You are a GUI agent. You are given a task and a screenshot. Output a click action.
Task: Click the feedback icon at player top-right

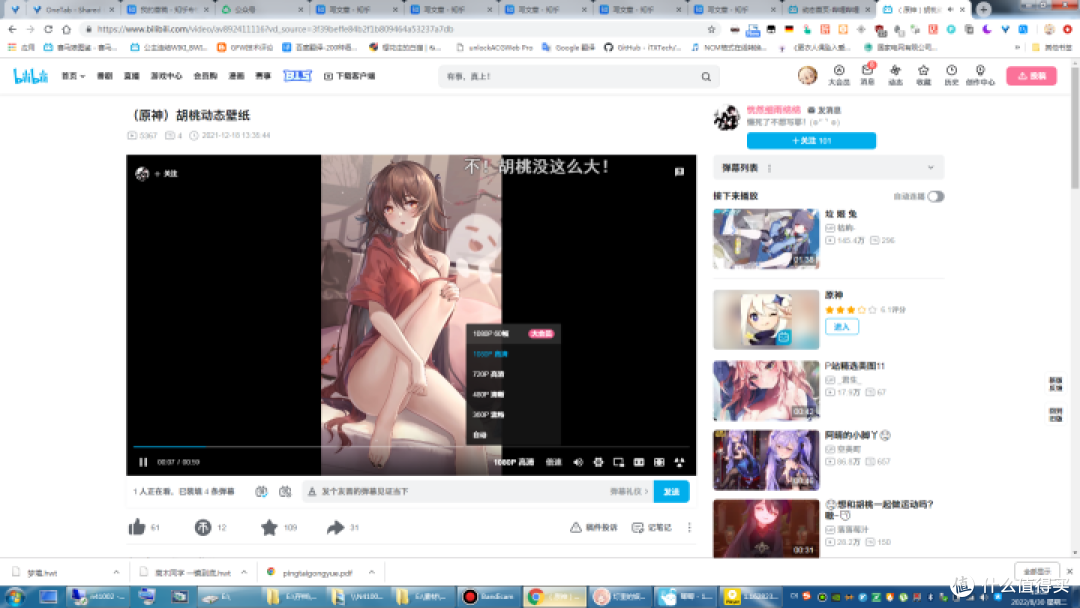[679, 171]
